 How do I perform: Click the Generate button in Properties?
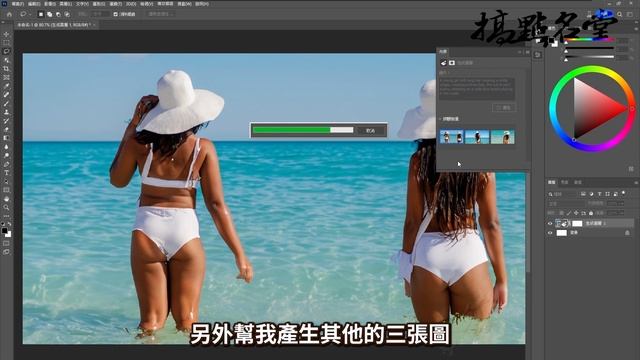[x=504, y=108]
